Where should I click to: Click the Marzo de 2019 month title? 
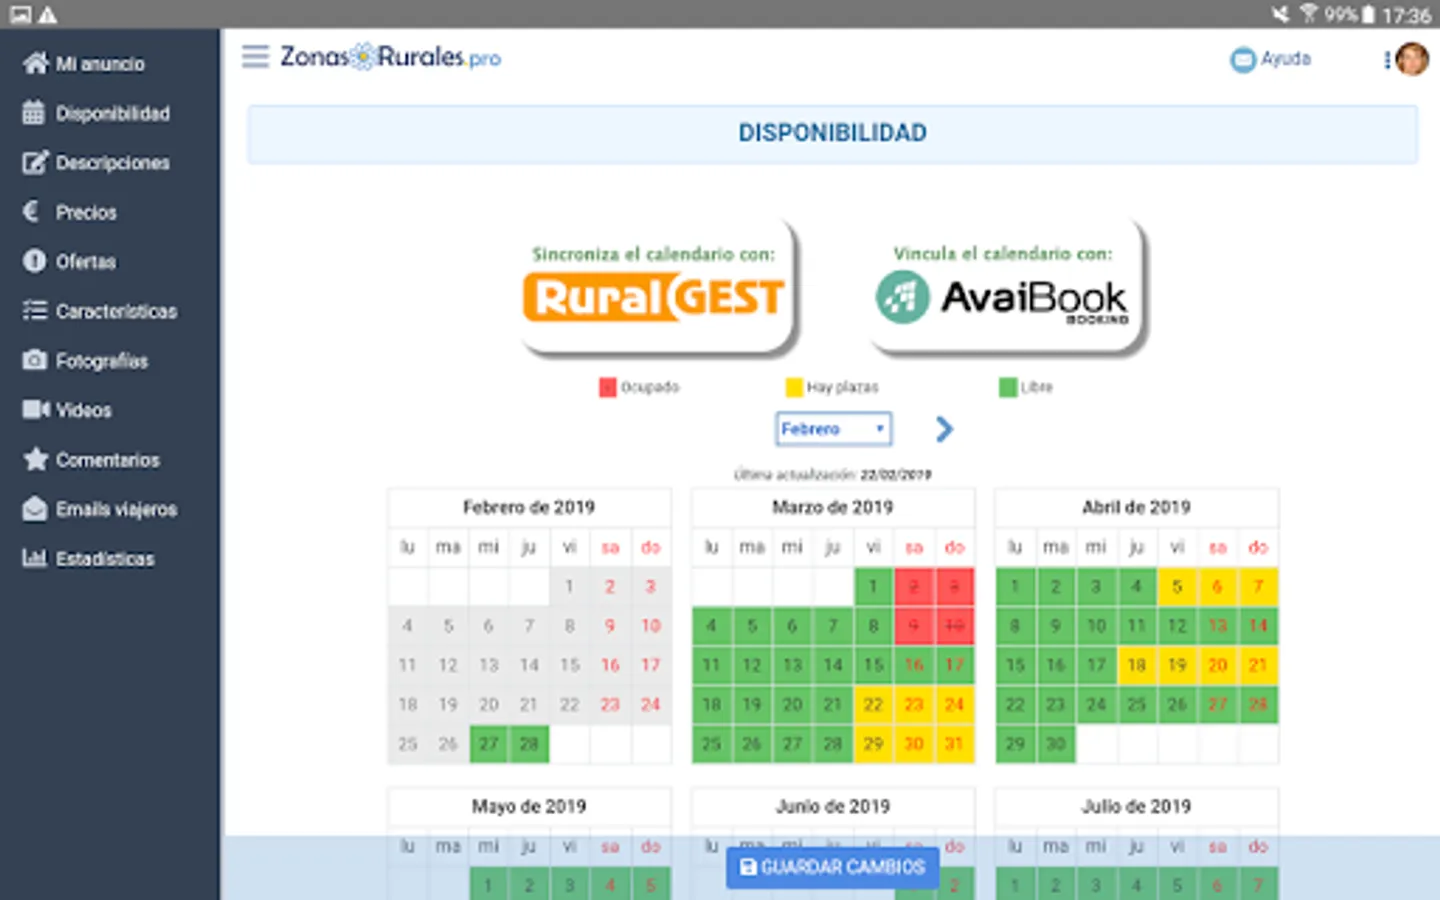point(832,507)
